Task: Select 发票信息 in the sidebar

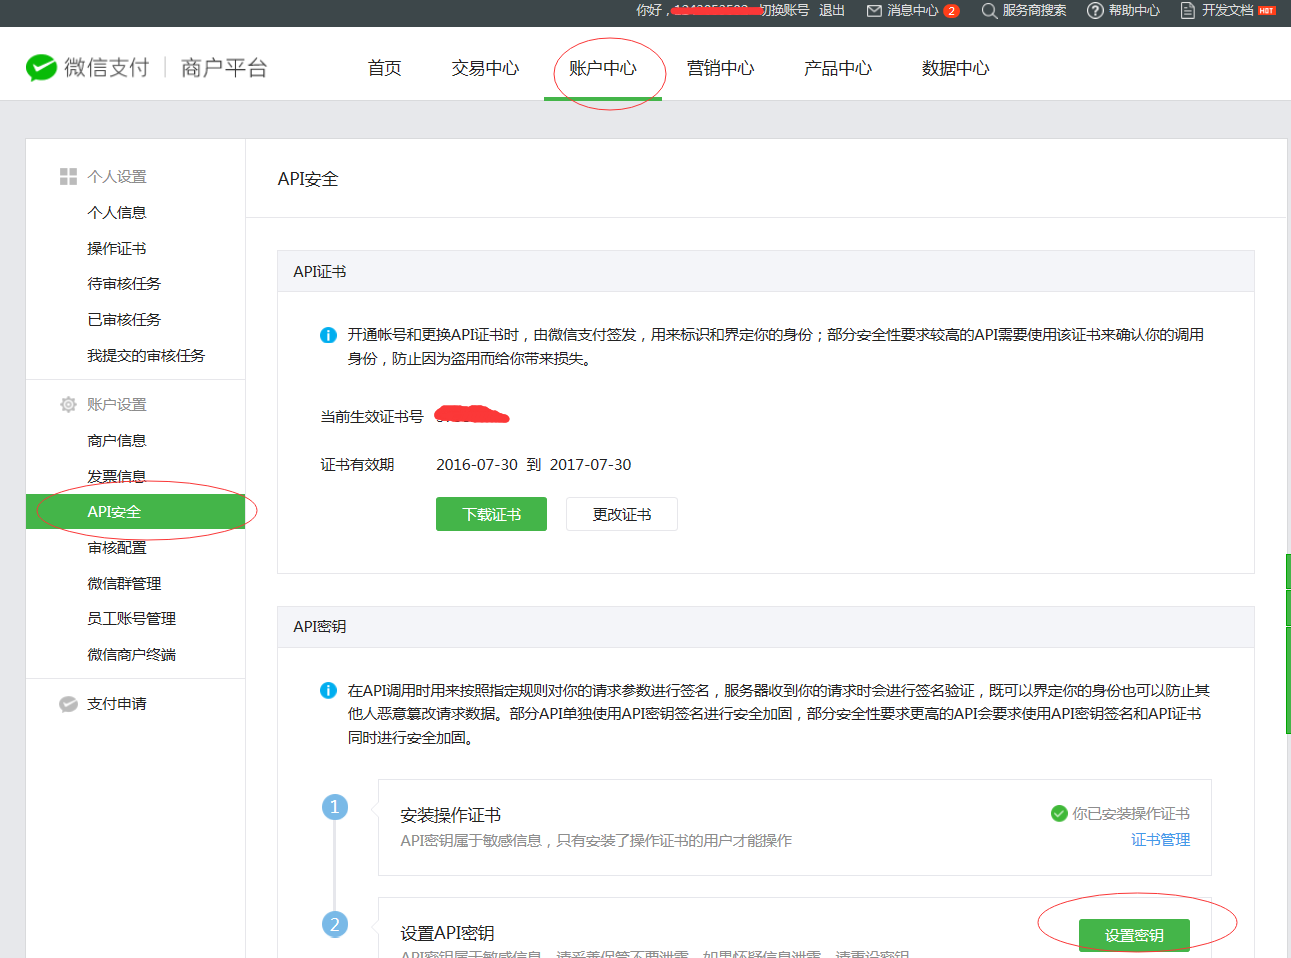Action: pyautogui.click(x=117, y=477)
